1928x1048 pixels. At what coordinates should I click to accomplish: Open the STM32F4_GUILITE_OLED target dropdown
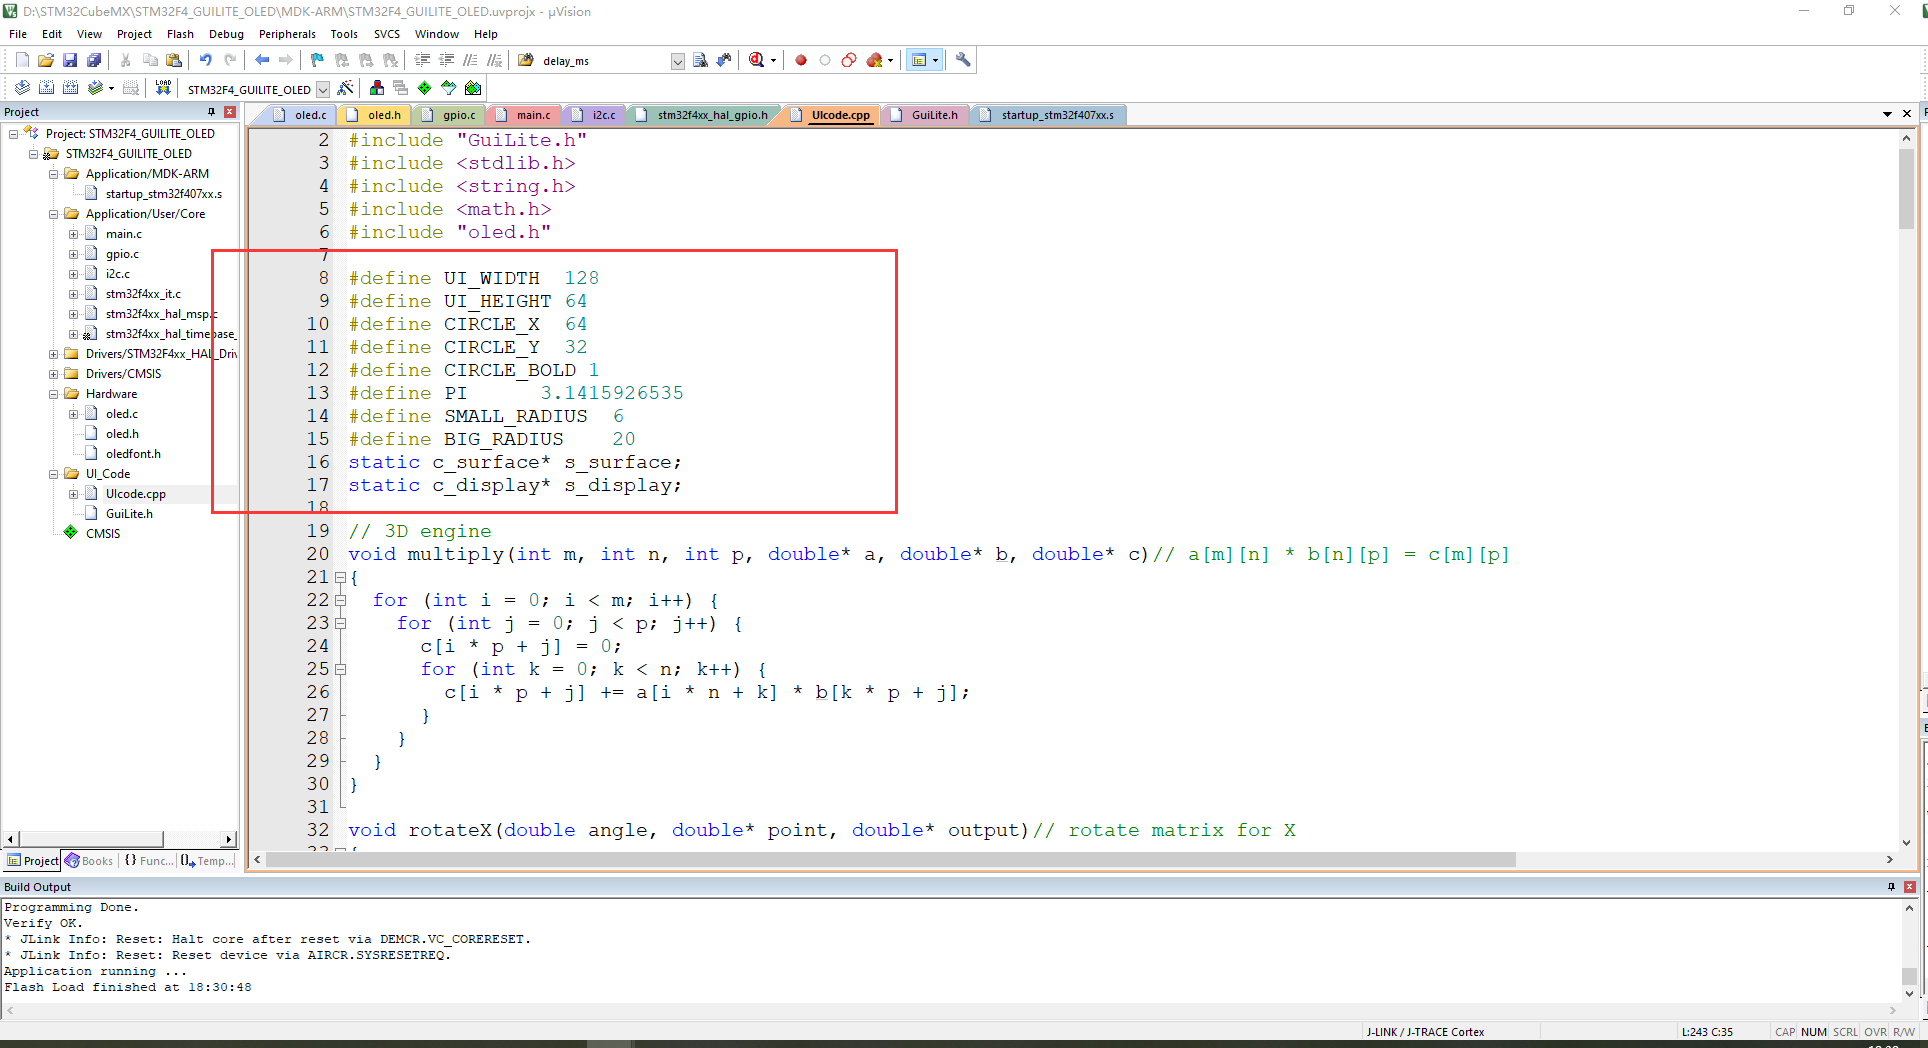click(322, 89)
